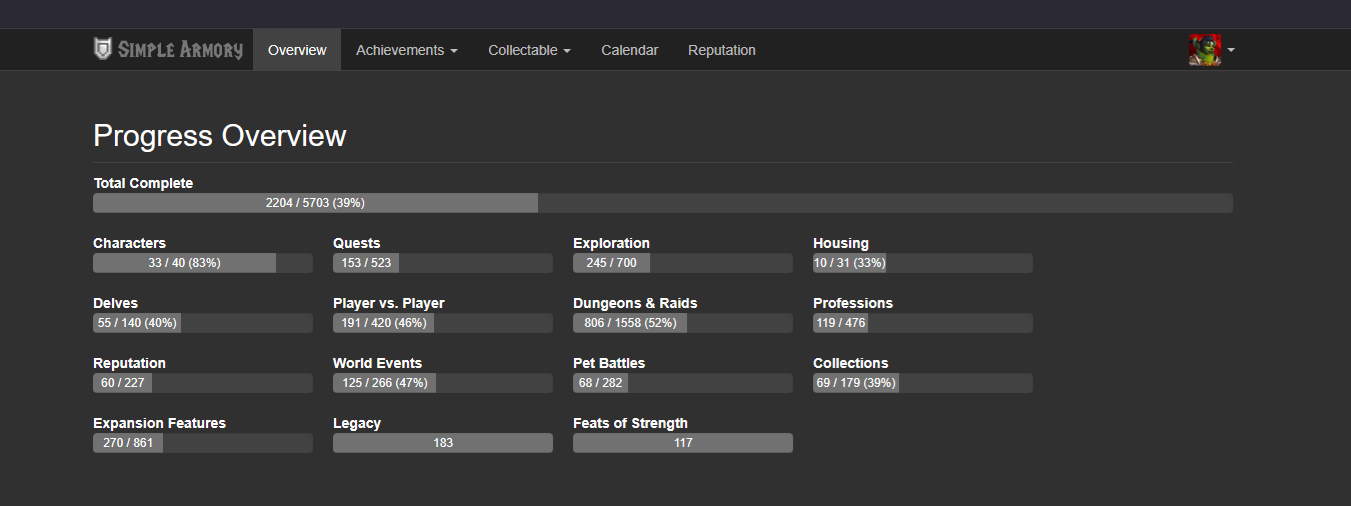Open the Quests category heading

(x=357, y=243)
